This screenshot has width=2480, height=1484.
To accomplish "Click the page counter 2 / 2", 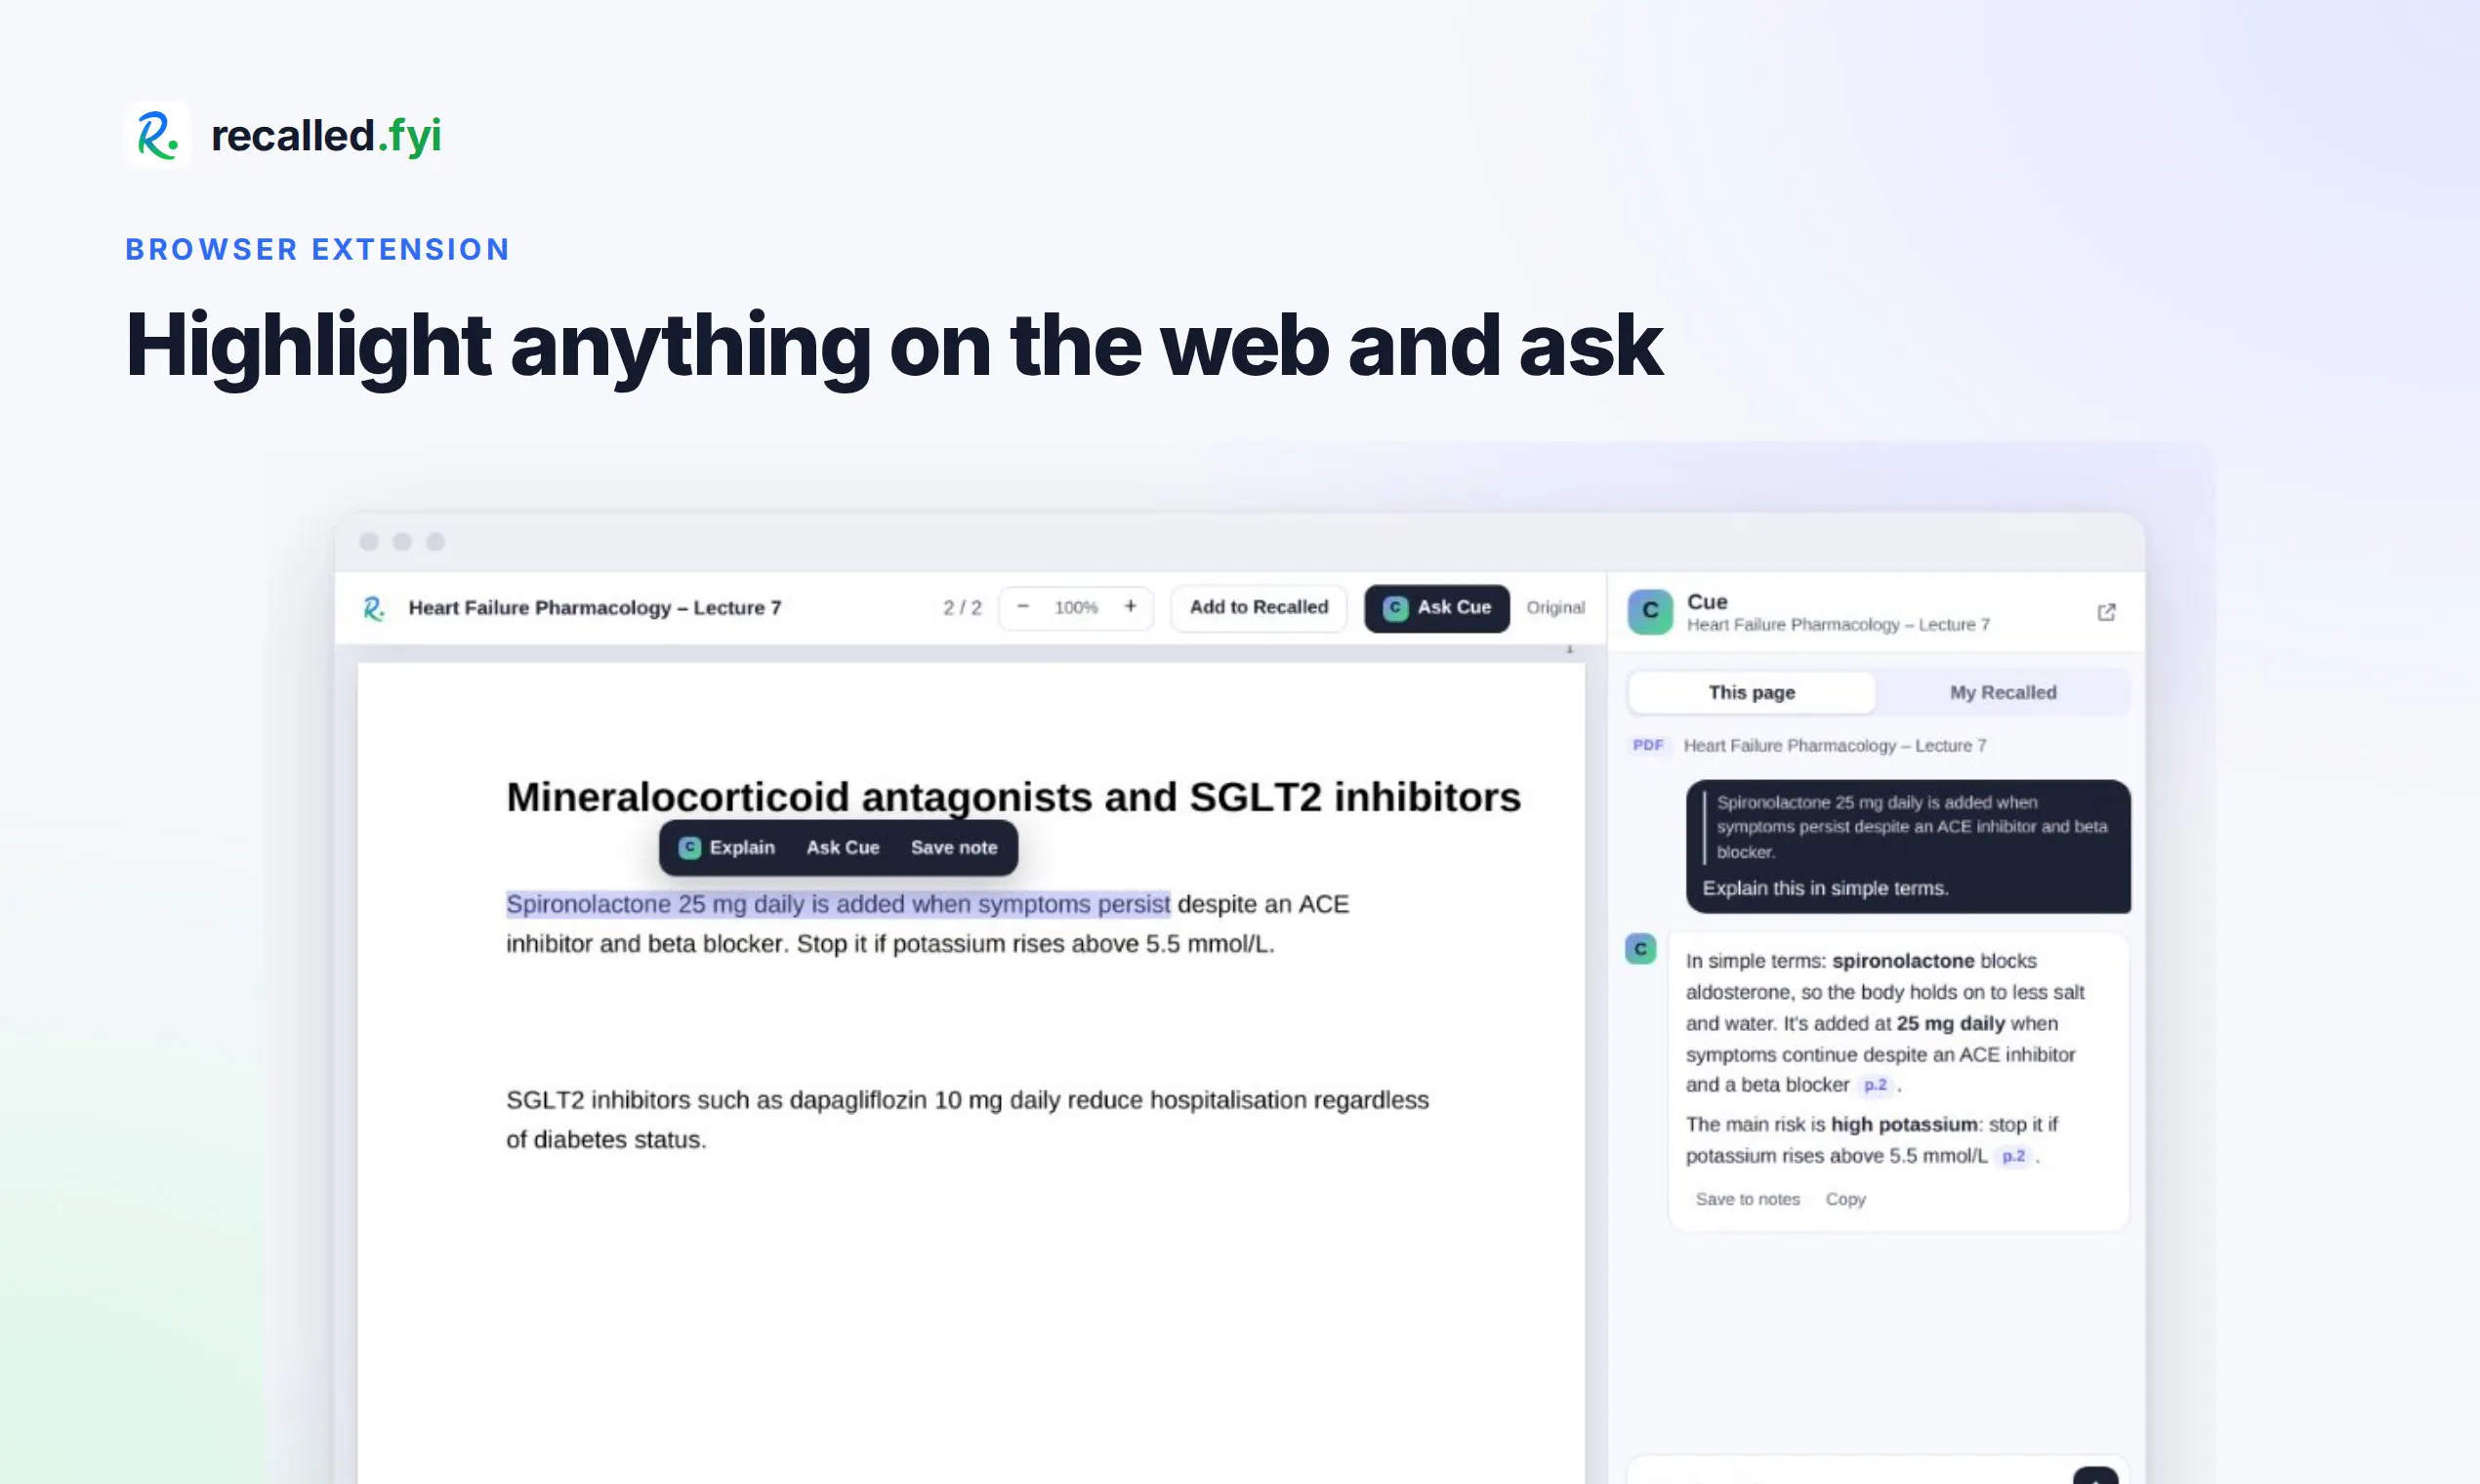I will [962, 608].
